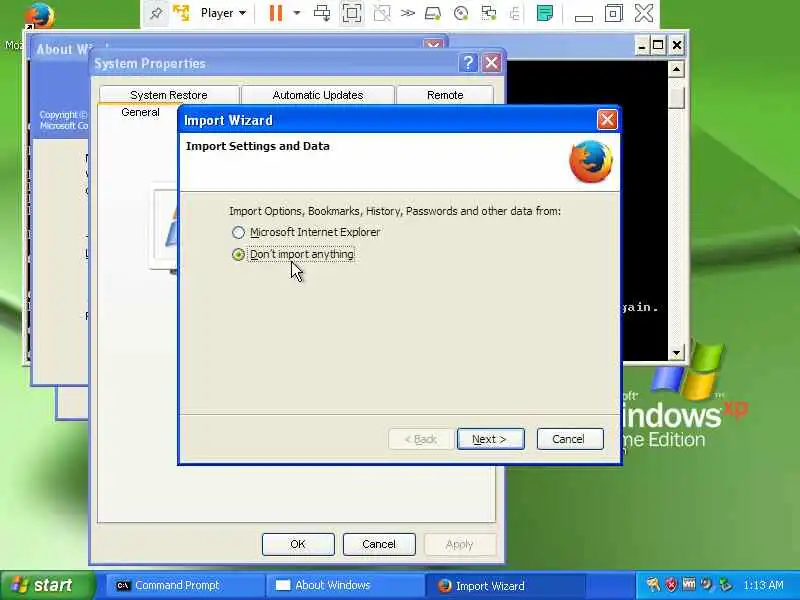The width and height of the screenshot is (800, 600).
Task: Switch to Command Prompt in the taskbar
Action: [x=185, y=586]
